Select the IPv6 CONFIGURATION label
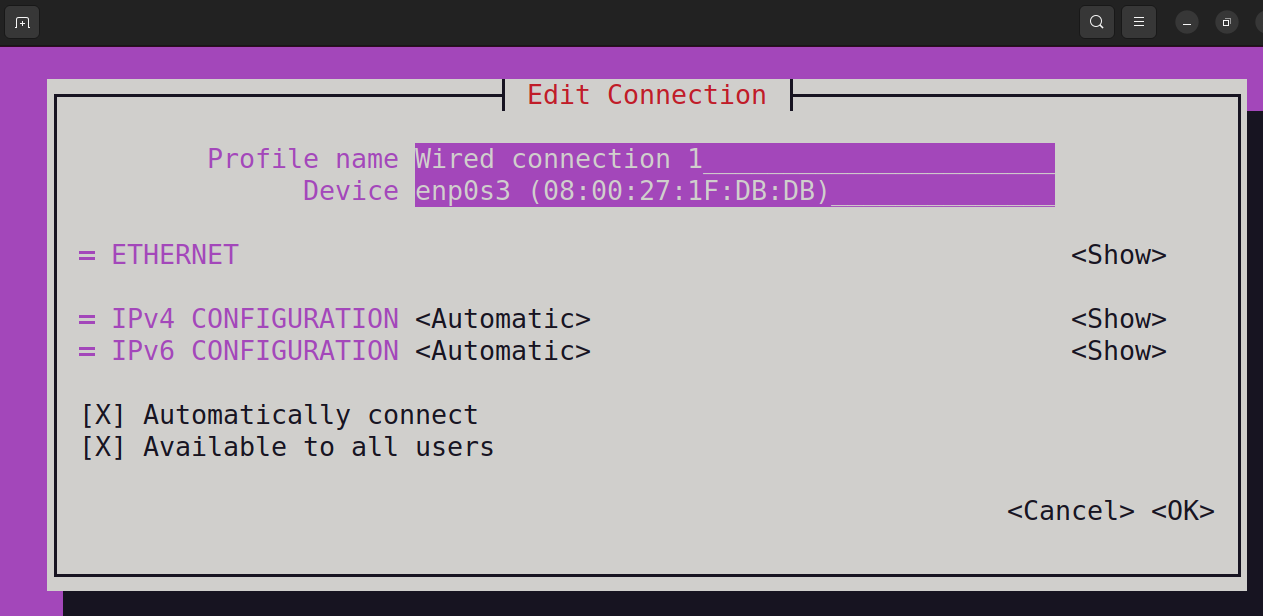This screenshot has height=616, width=1263. point(255,351)
